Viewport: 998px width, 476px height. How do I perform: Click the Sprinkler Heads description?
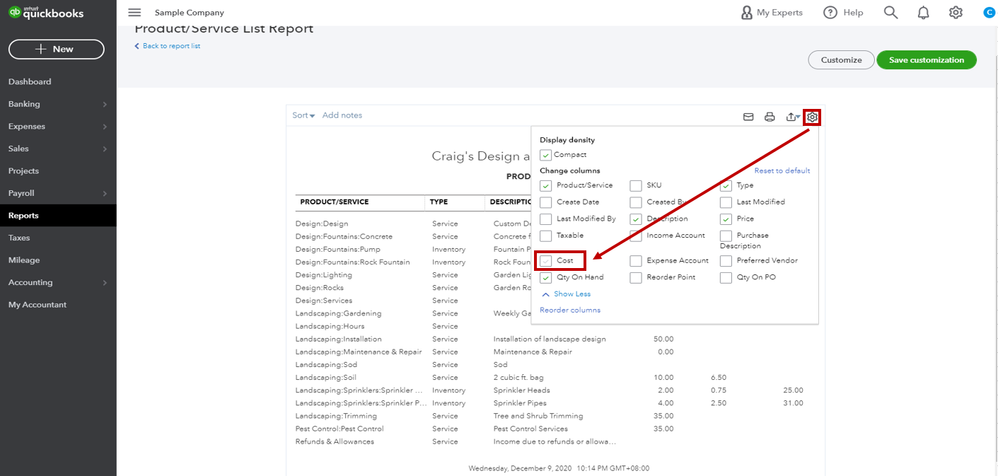(x=521, y=390)
